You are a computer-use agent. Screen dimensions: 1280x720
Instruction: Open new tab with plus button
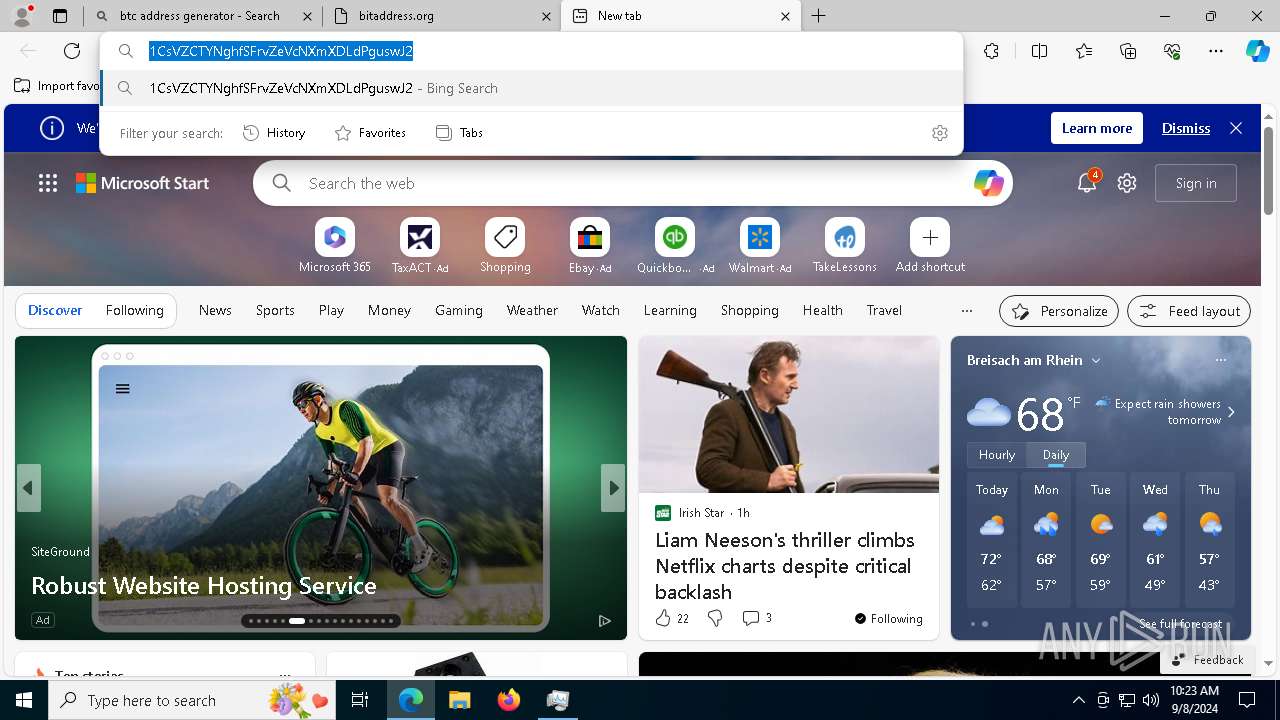pos(819,16)
